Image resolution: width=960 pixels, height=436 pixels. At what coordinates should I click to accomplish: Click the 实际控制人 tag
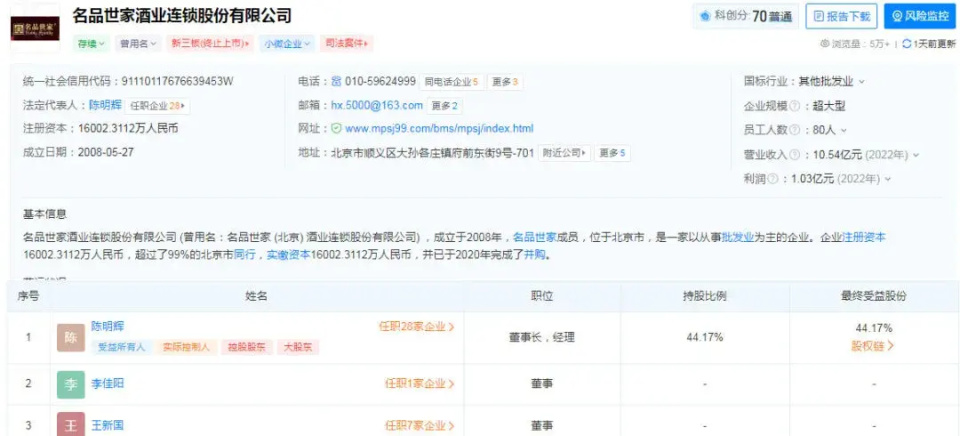coord(186,347)
